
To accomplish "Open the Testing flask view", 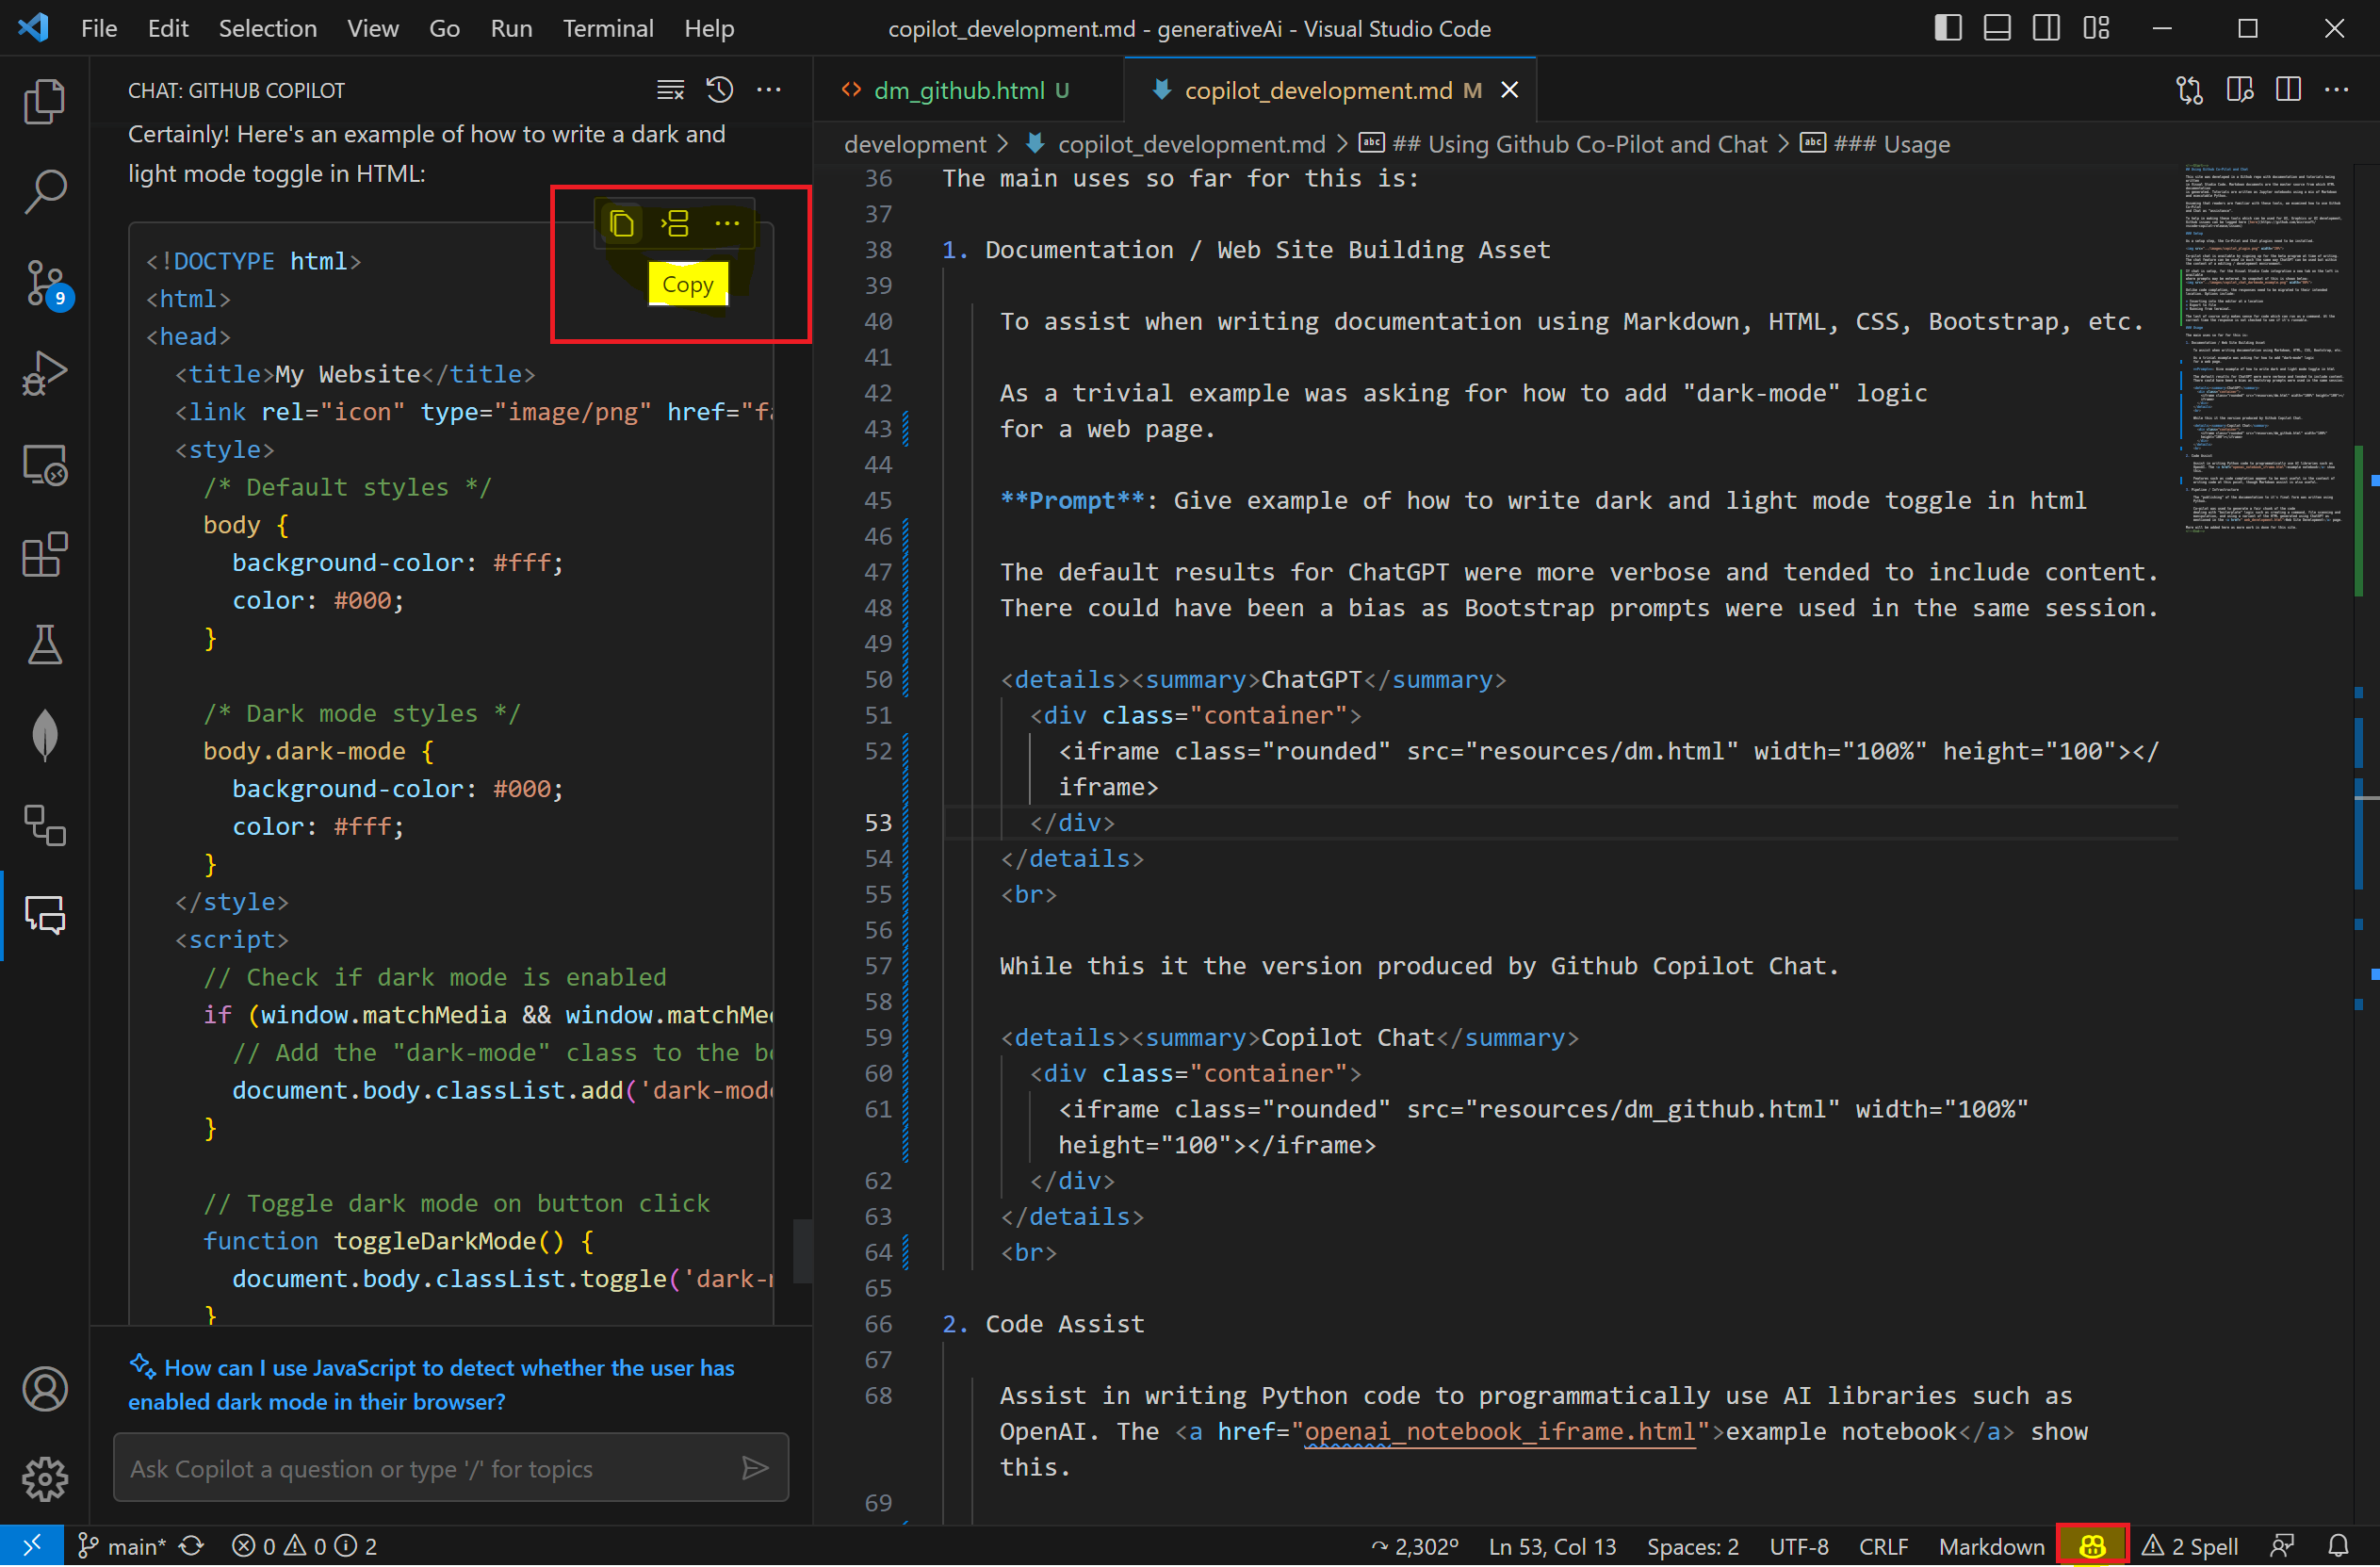I will coord(45,646).
